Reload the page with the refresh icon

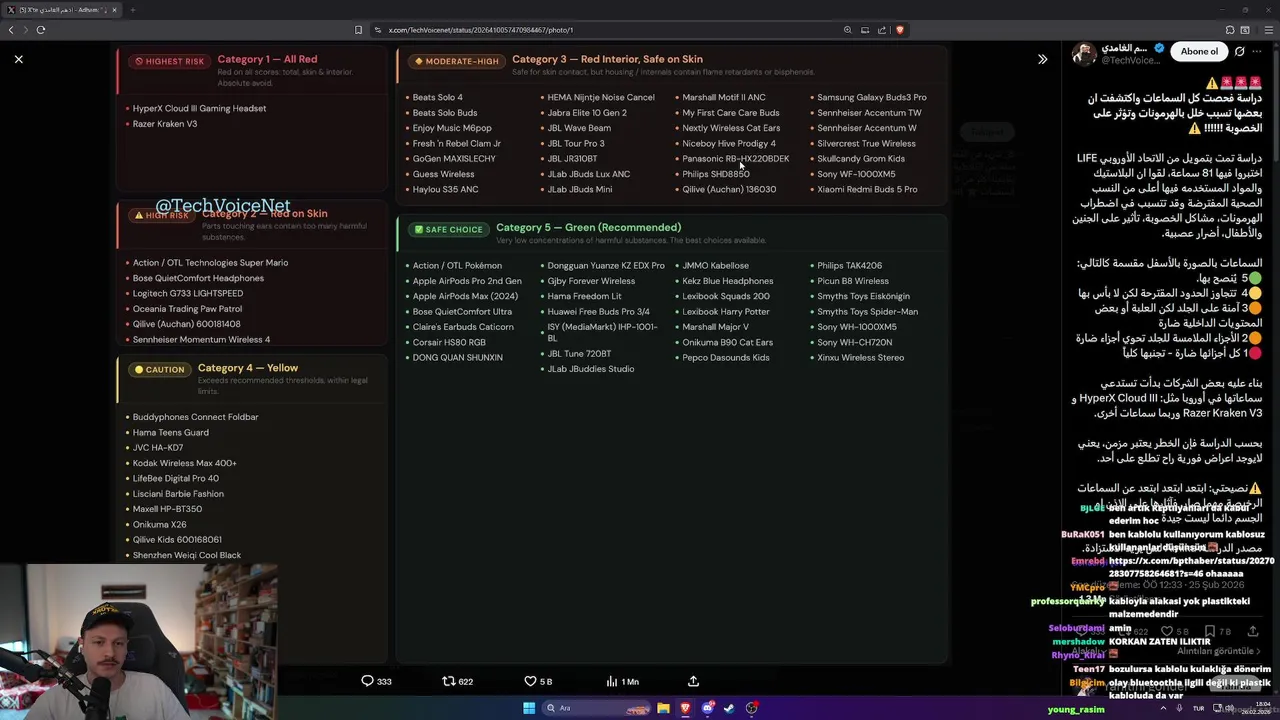click(x=41, y=30)
